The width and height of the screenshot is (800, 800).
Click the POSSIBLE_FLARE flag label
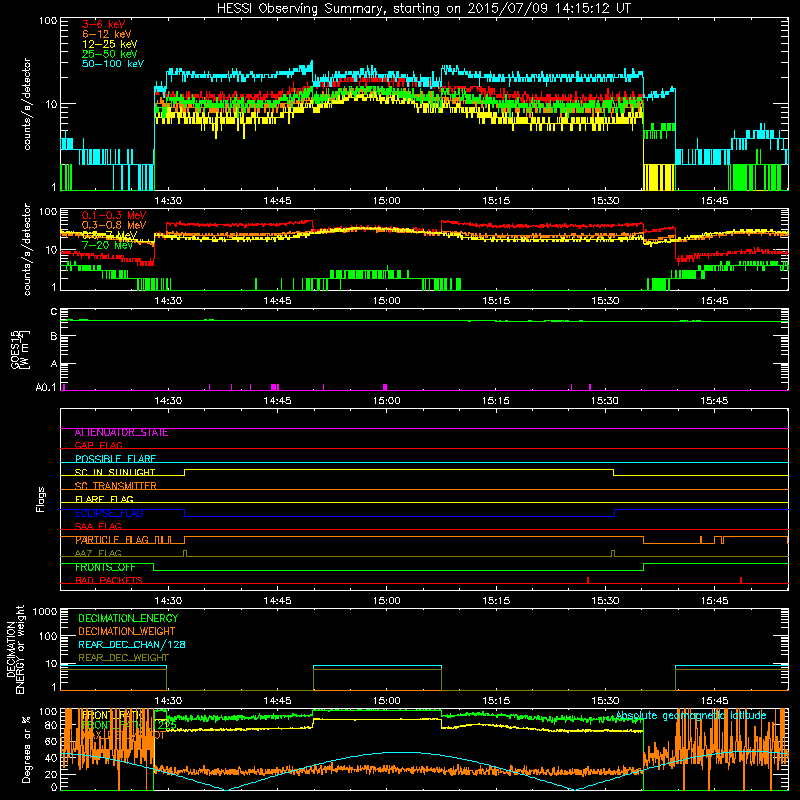[115, 459]
